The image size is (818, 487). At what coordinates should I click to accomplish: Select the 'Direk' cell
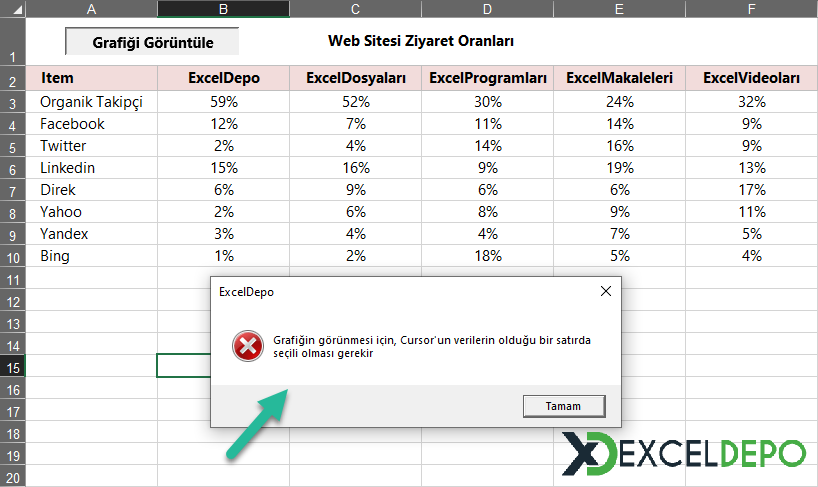coord(91,190)
